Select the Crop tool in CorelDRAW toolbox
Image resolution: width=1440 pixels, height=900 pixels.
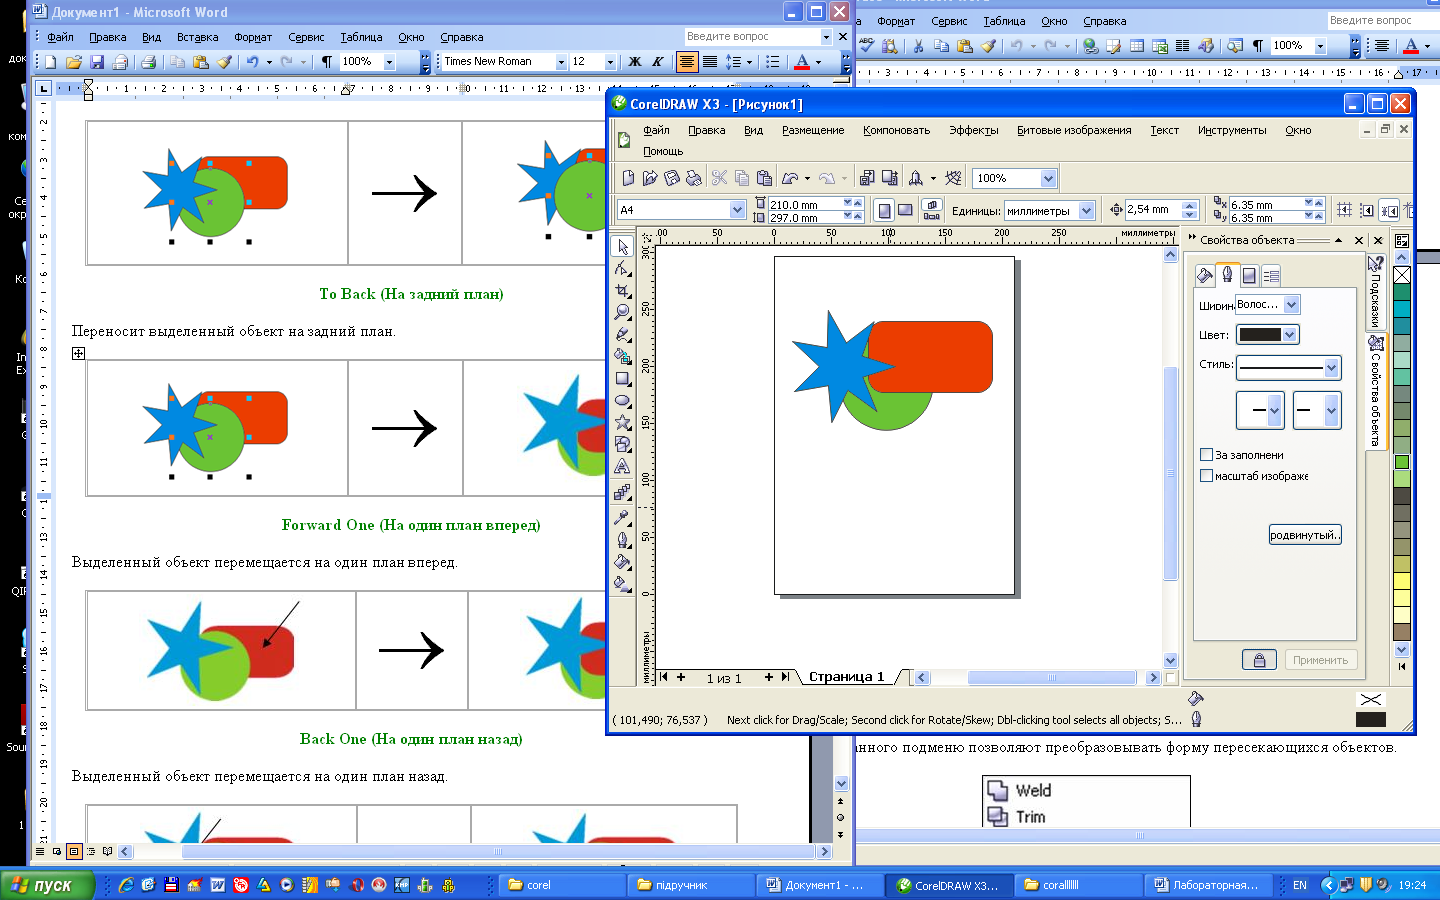point(622,291)
